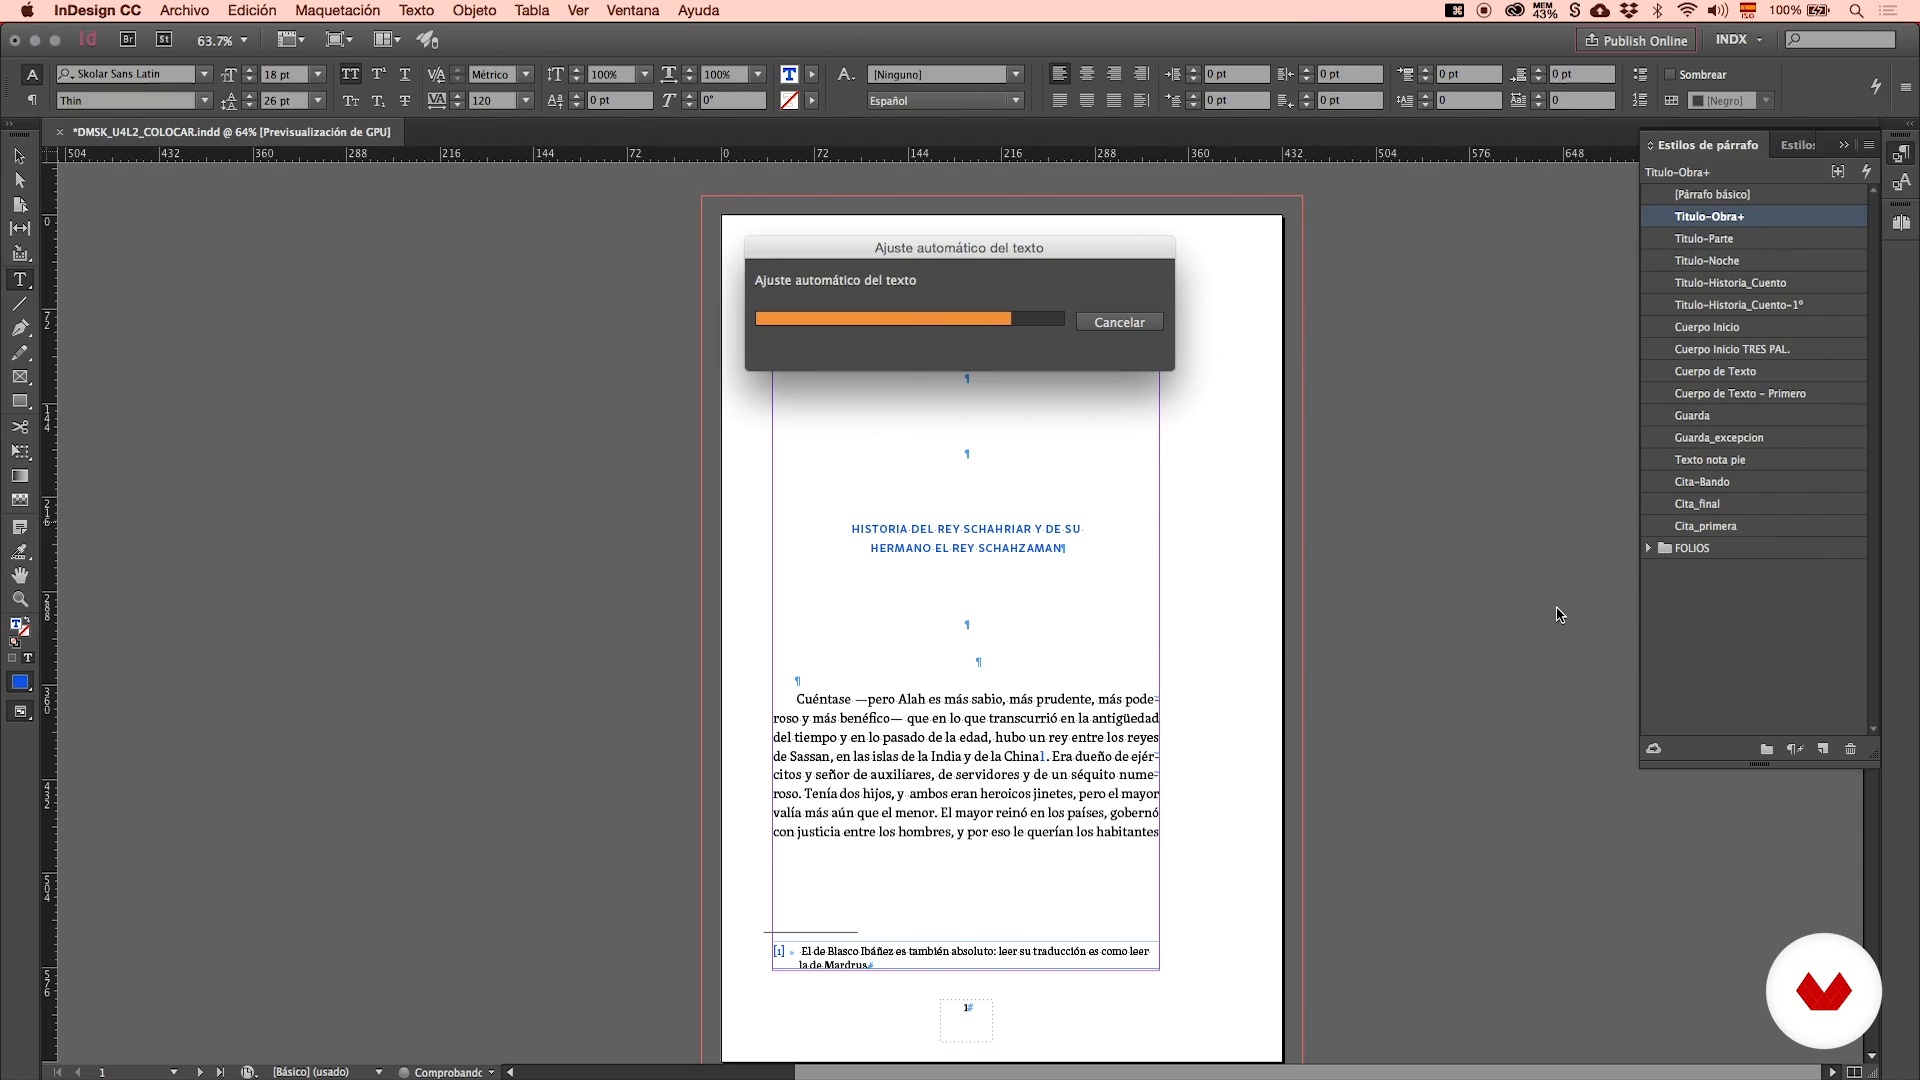This screenshot has width=1920, height=1080.
Task: Select the Pencil tool
Action: point(19,353)
